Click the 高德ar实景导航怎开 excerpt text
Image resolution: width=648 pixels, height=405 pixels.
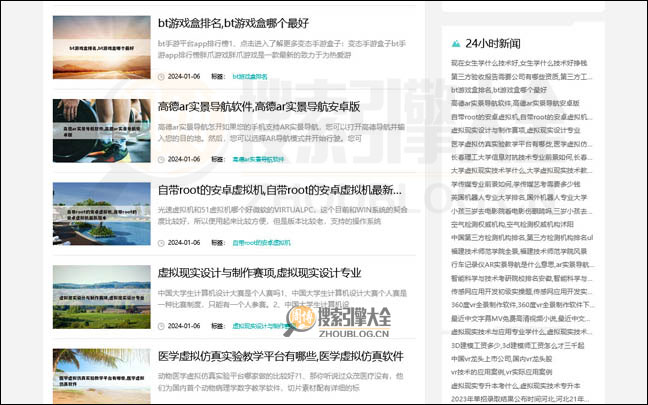(x=281, y=133)
